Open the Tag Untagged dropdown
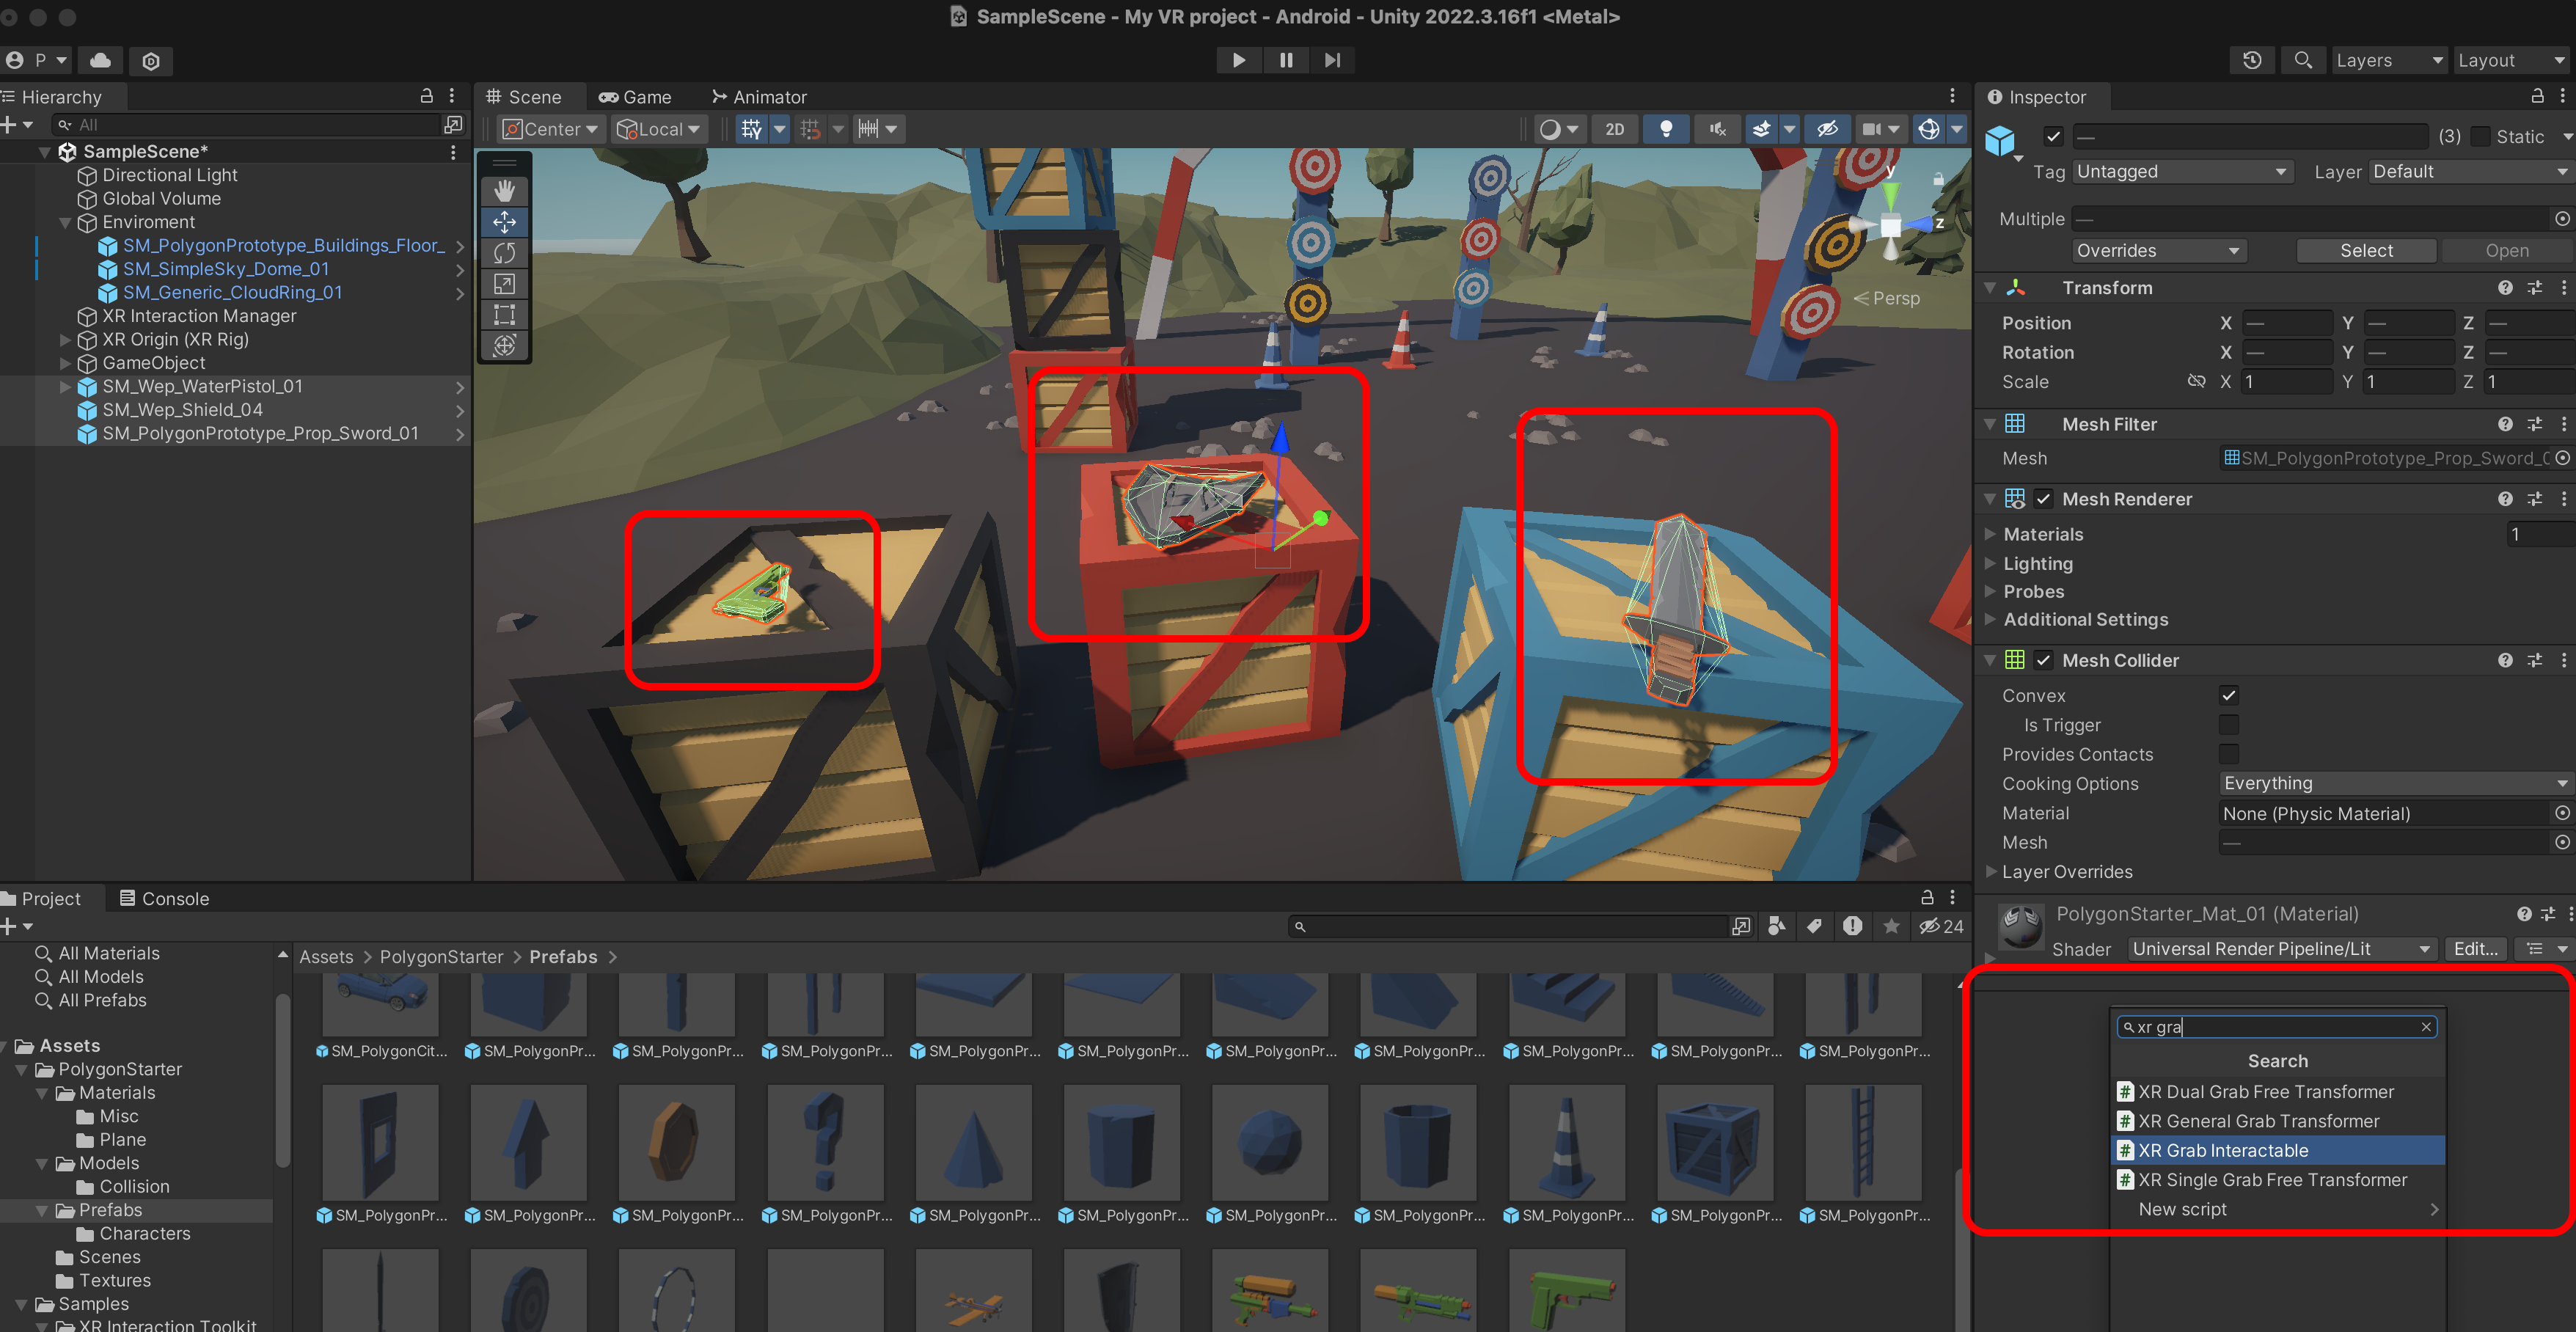The image size is (2576, 1332). 2181,172
